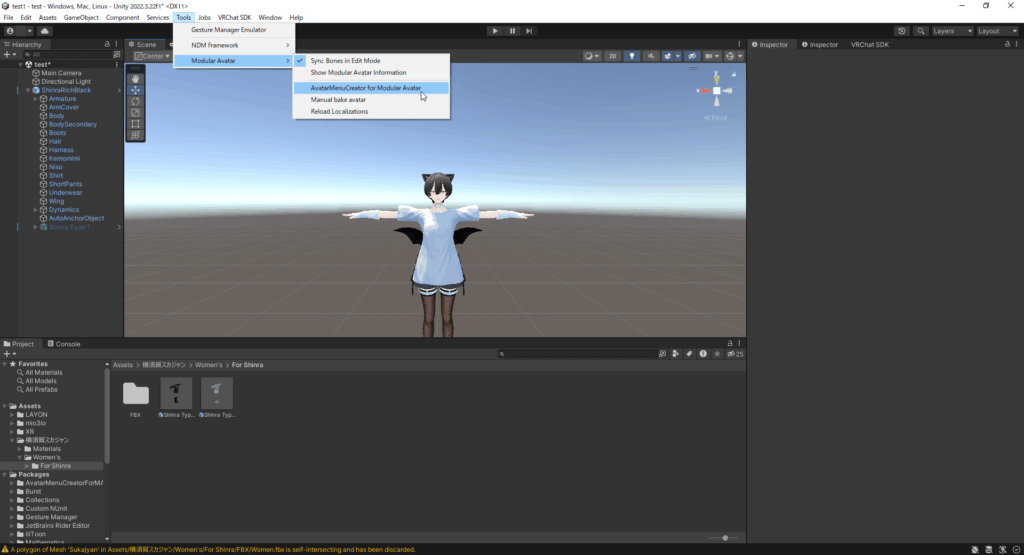Click Search by Type icon

coord(675,354)
